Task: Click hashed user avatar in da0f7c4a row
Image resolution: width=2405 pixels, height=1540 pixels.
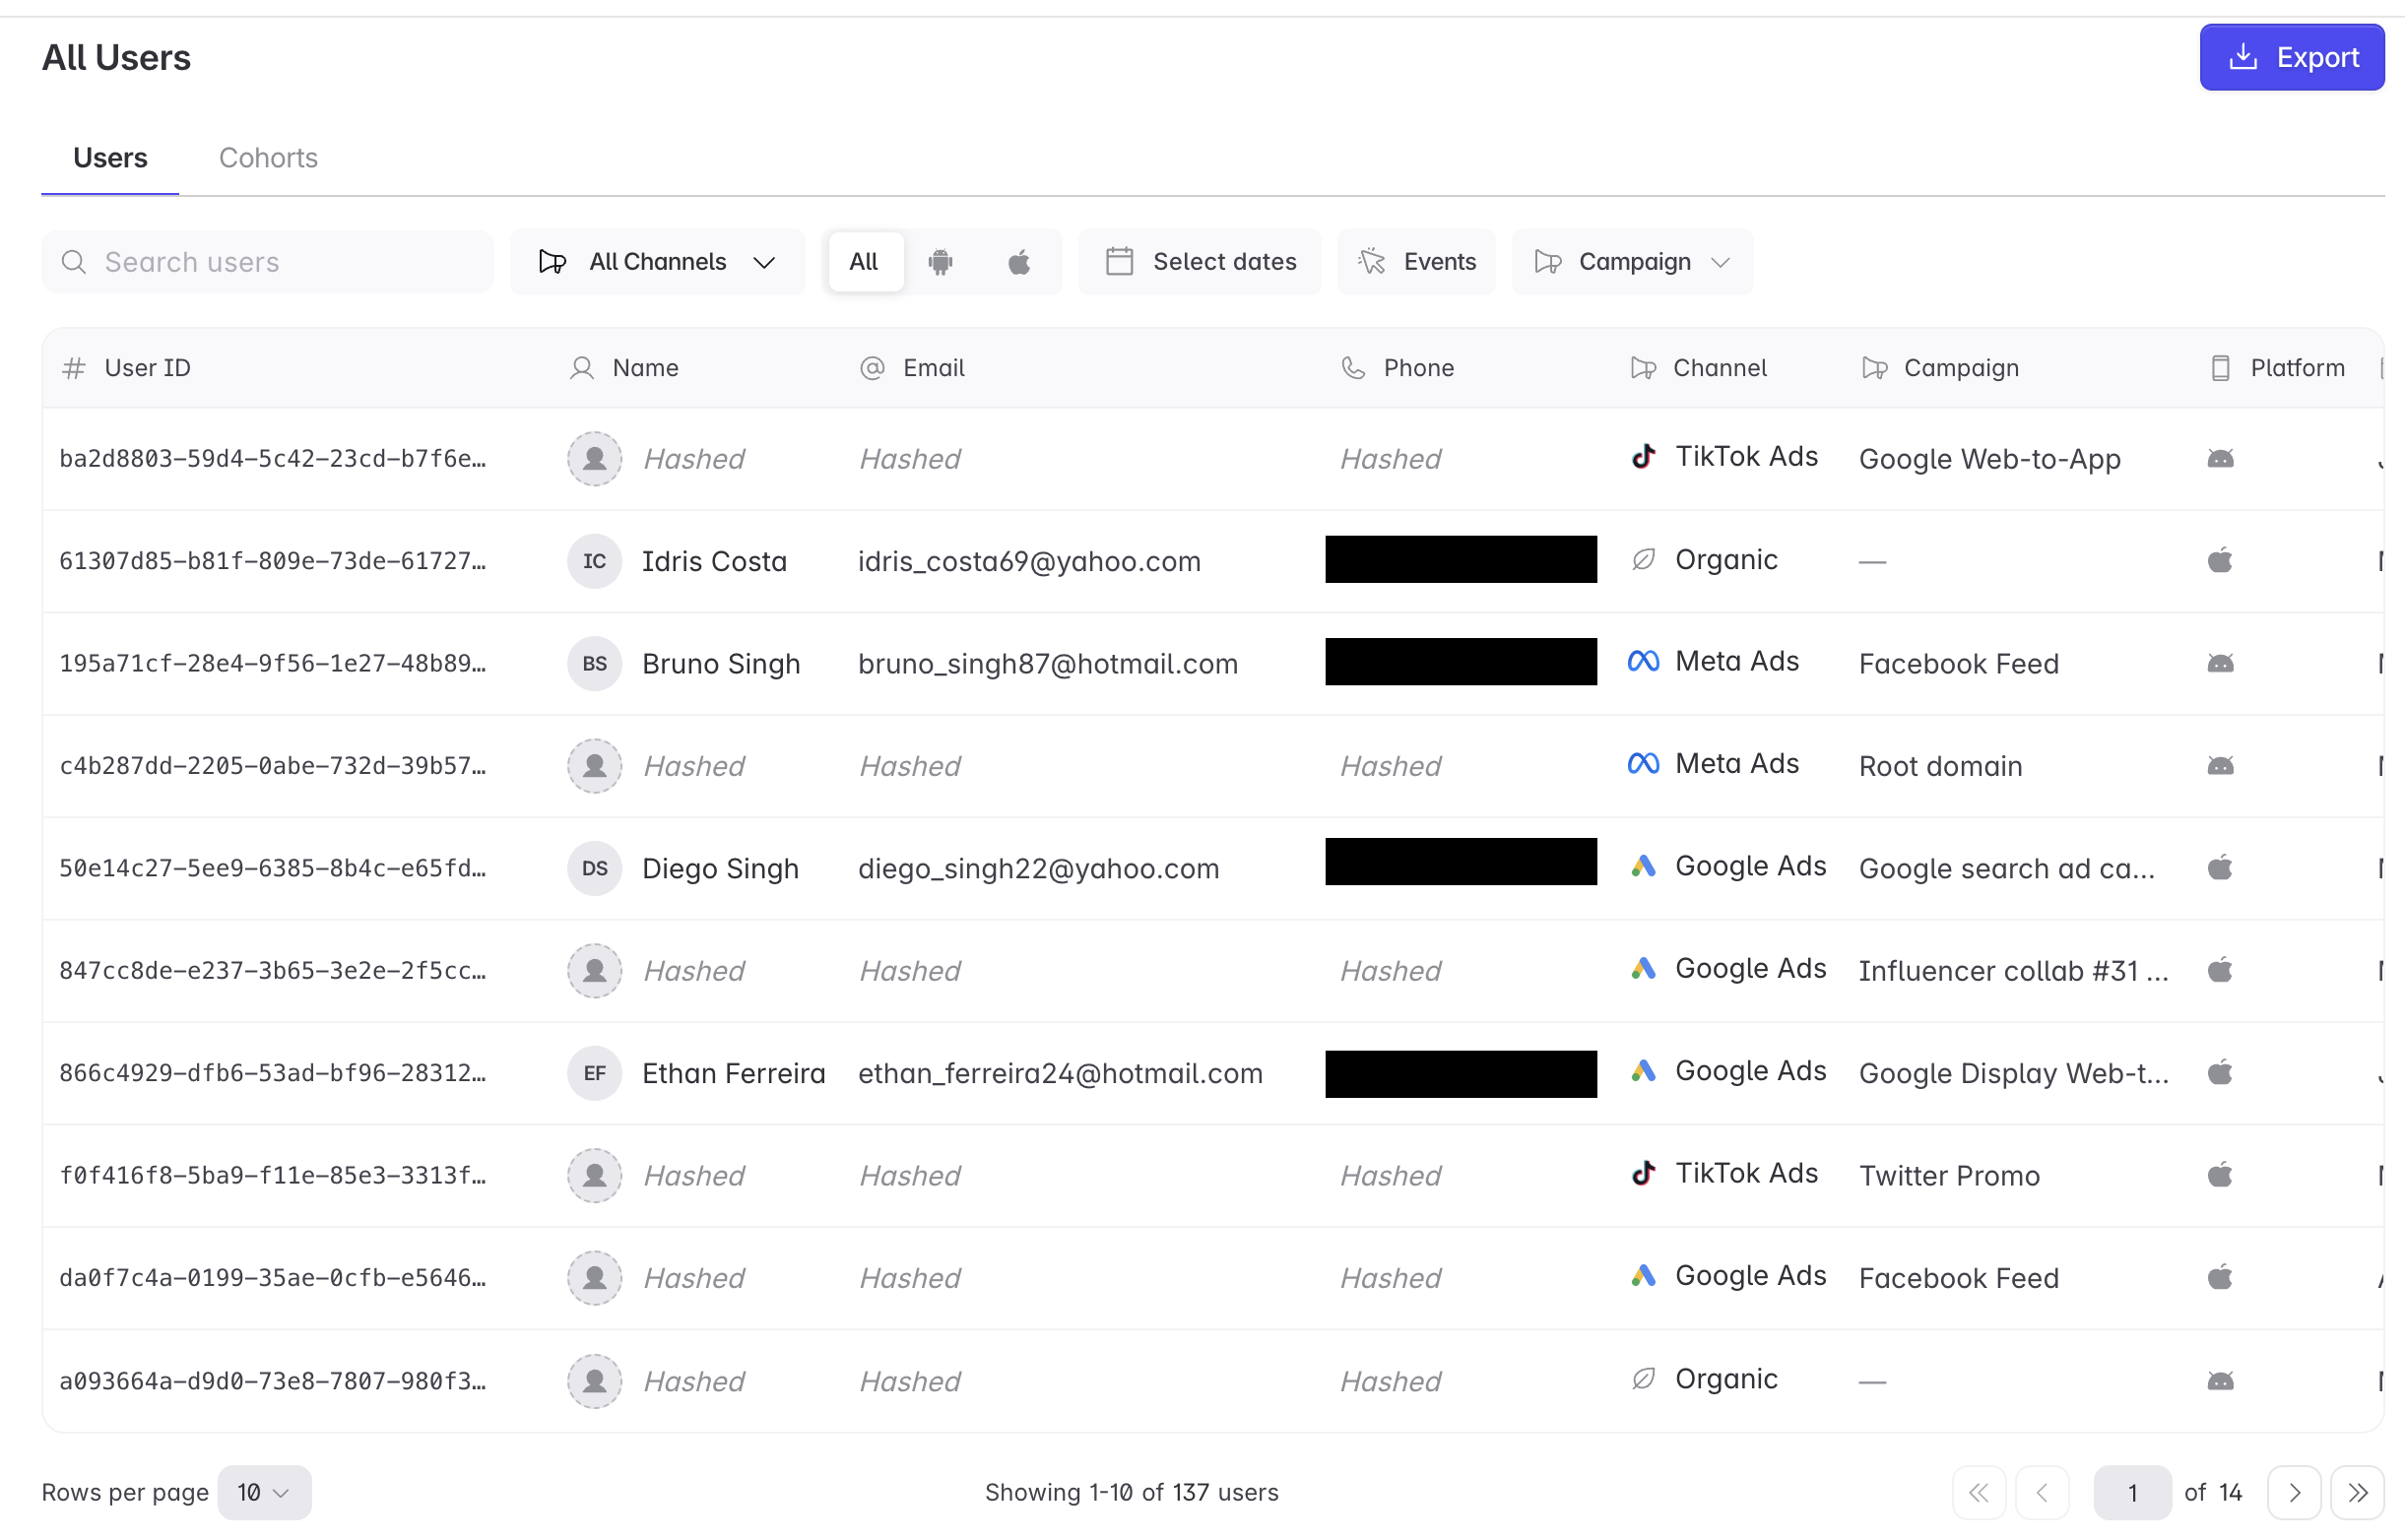Action: pyautogui.click(x=595, y=1278)
